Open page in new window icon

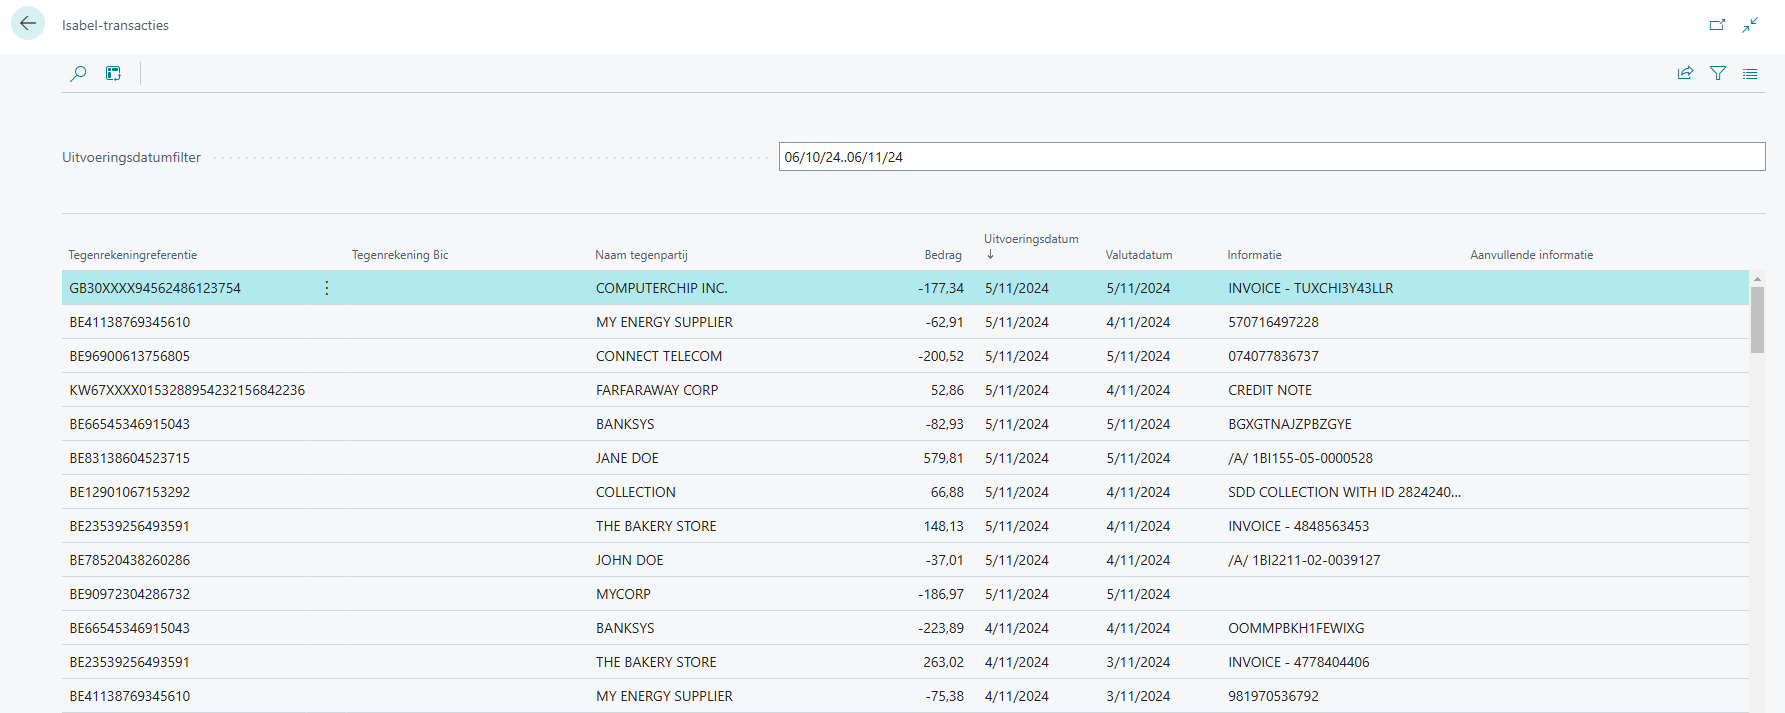(1717, 25)
